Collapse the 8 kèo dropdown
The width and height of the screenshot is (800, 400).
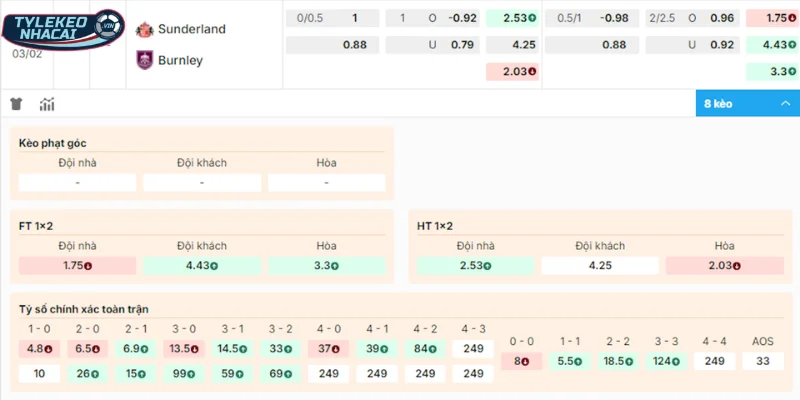pos(747,104)
